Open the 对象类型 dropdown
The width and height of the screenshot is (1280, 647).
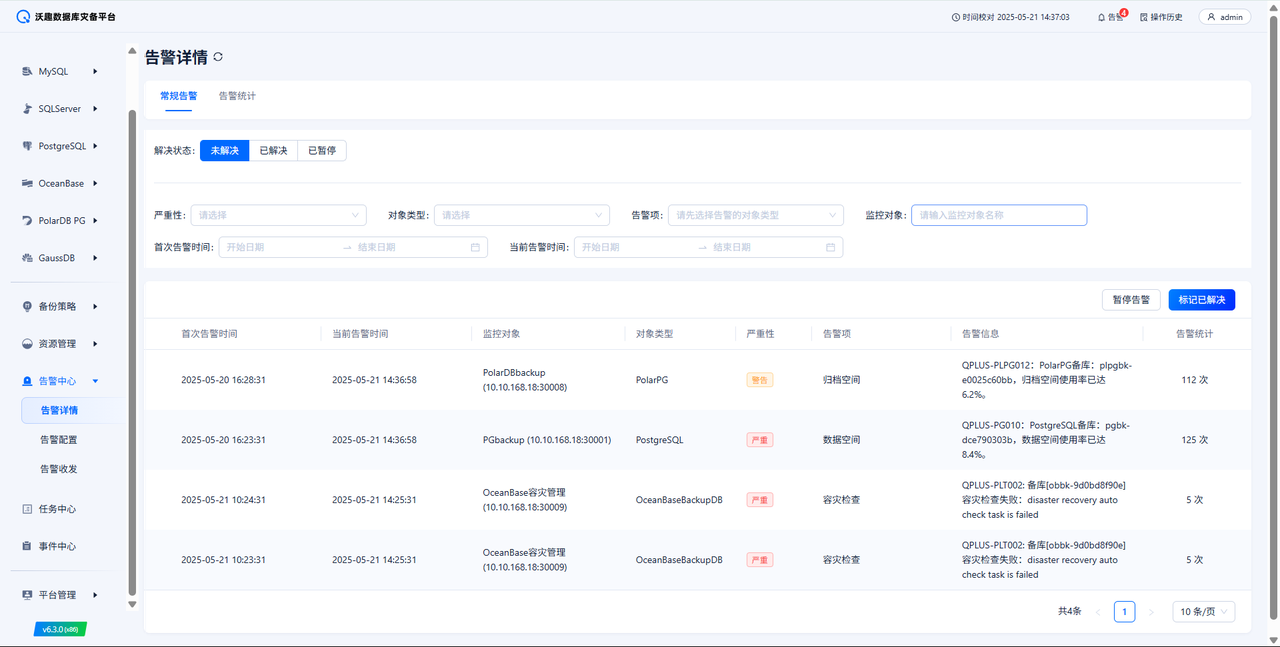[522, 215]
